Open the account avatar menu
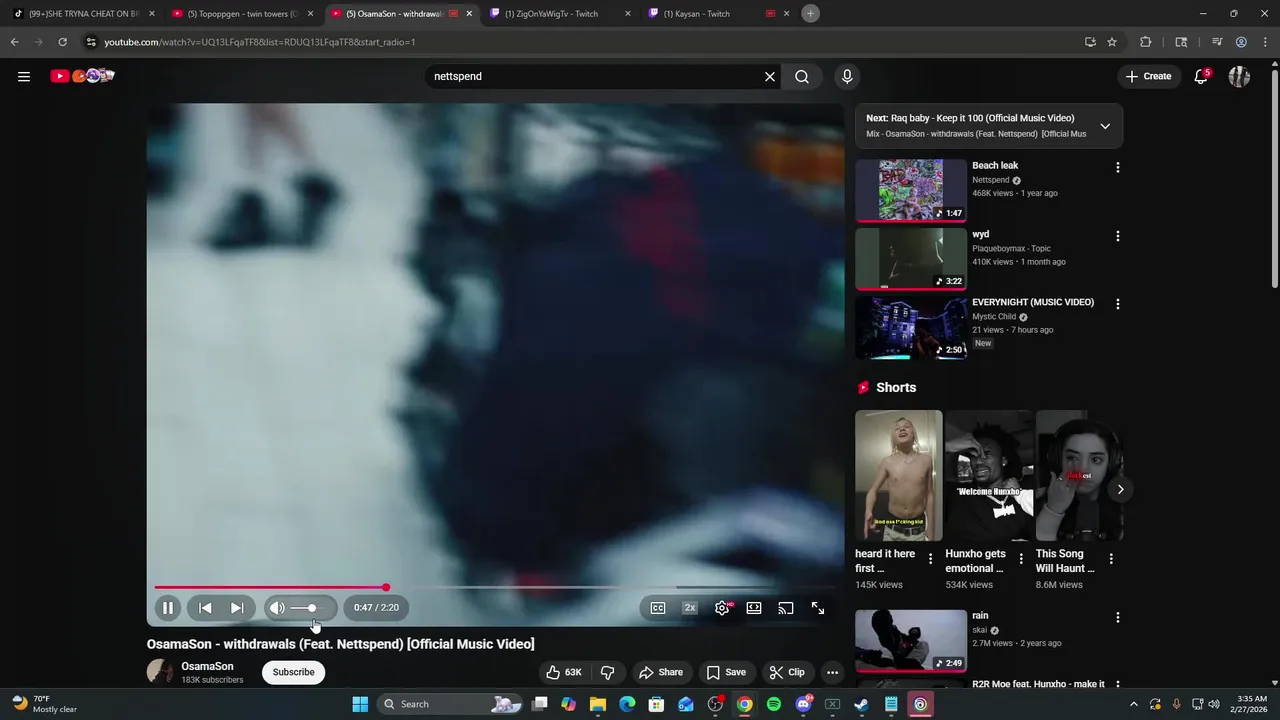The image size is (1280, 720). point(1239,76)
